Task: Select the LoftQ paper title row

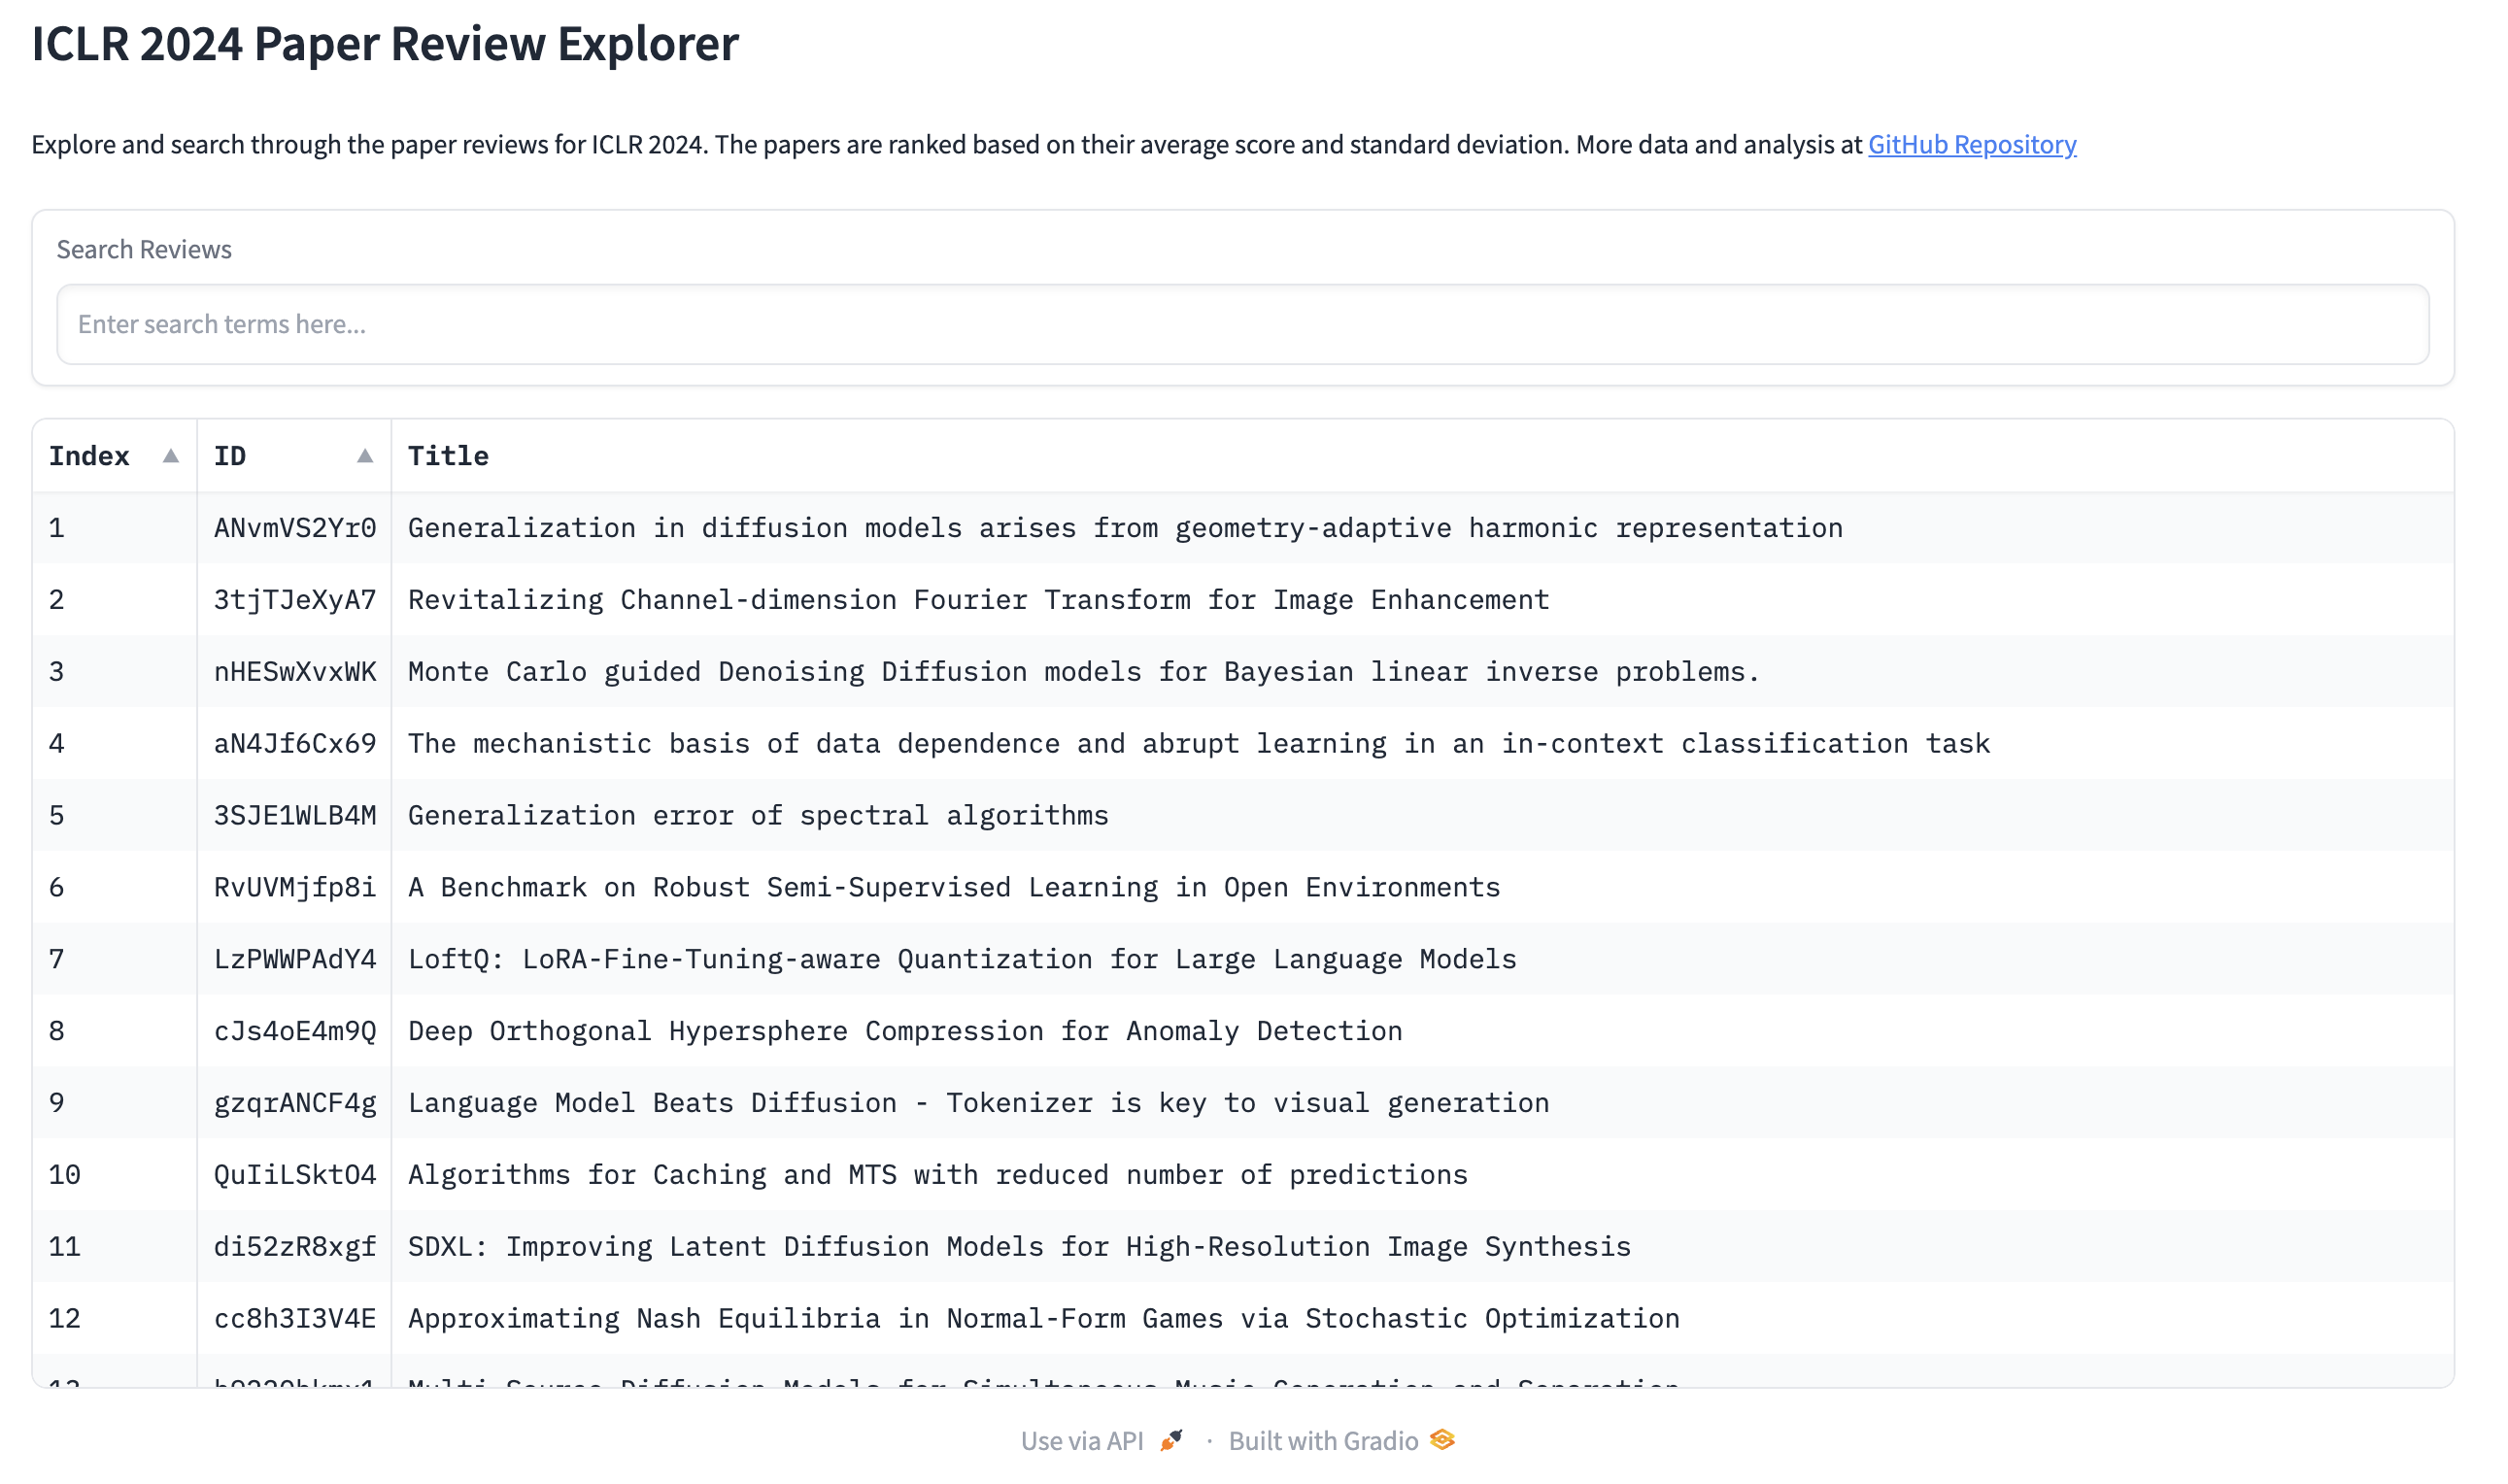Action: pos(961,959)
